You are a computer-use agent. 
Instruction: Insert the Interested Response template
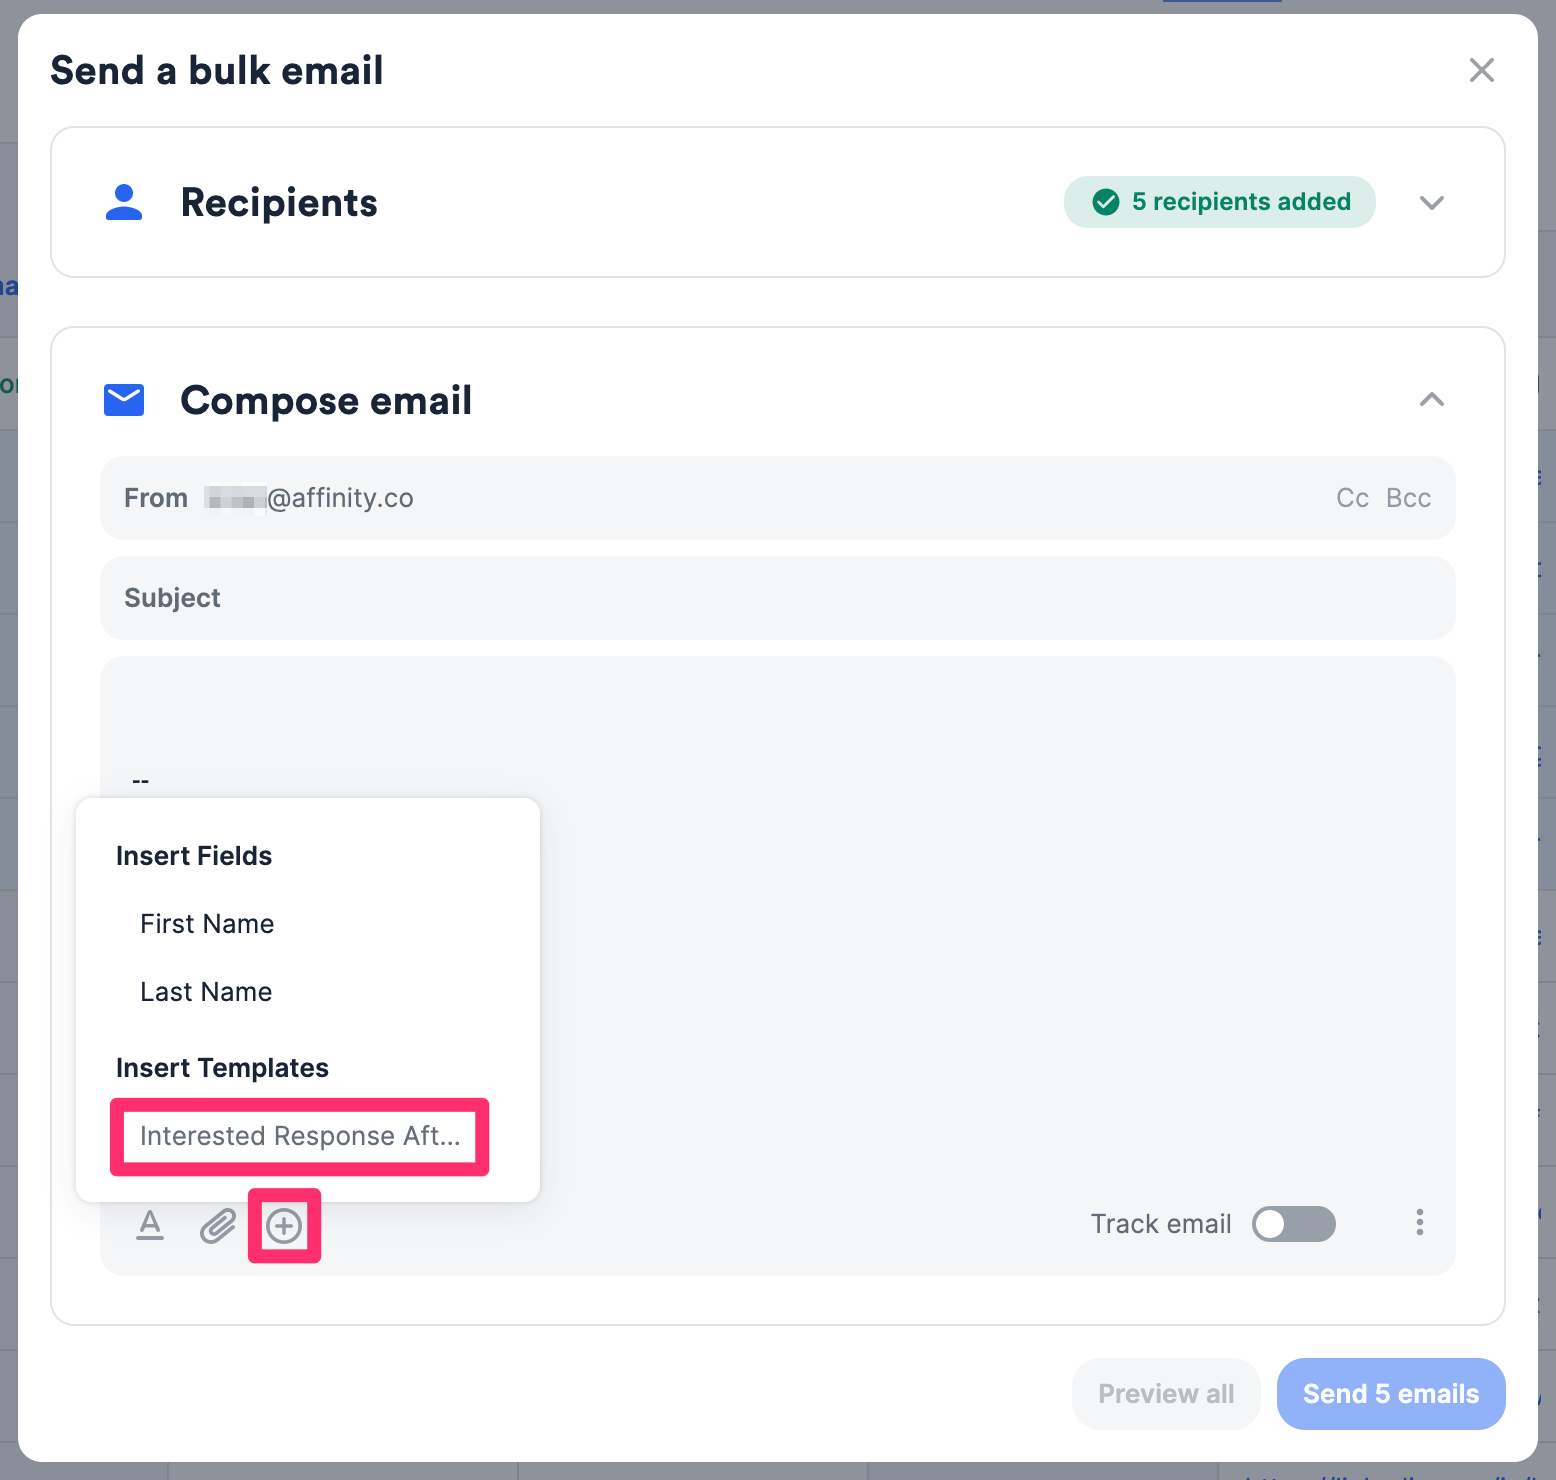299,1136
